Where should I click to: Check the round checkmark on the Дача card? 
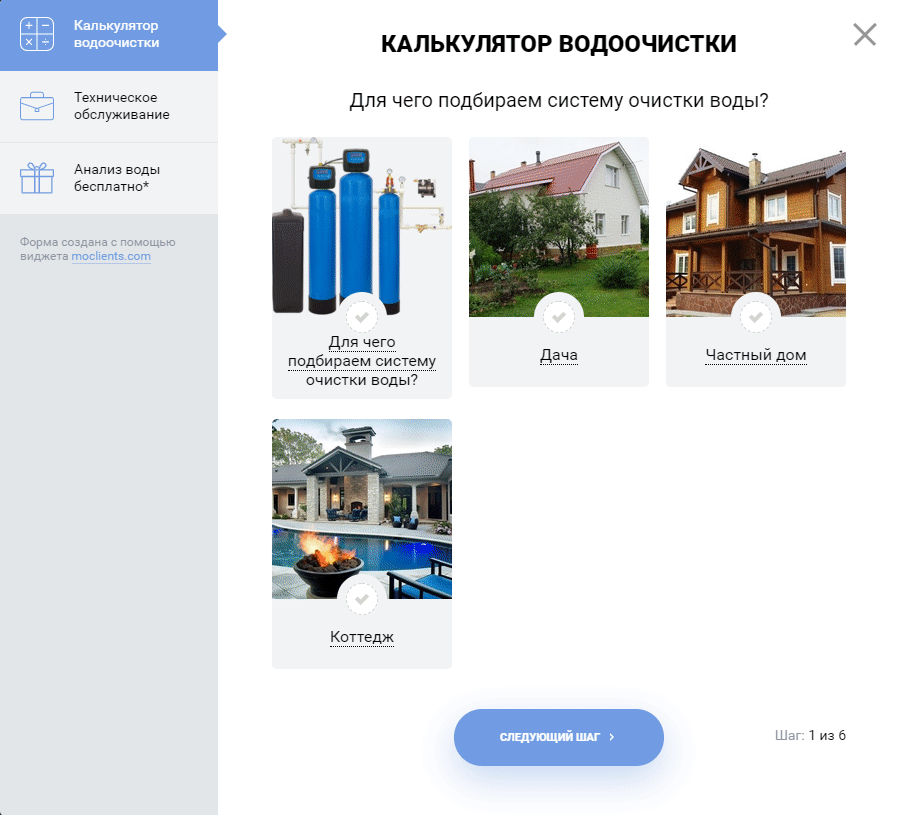click(559, 317)
